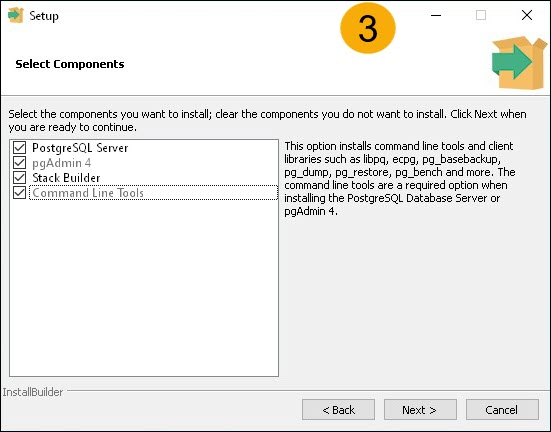This screenshot has width=551, height=432.
Task: Uncheck the PostgreSQL Server checkbox
Action: coord(19,148)
